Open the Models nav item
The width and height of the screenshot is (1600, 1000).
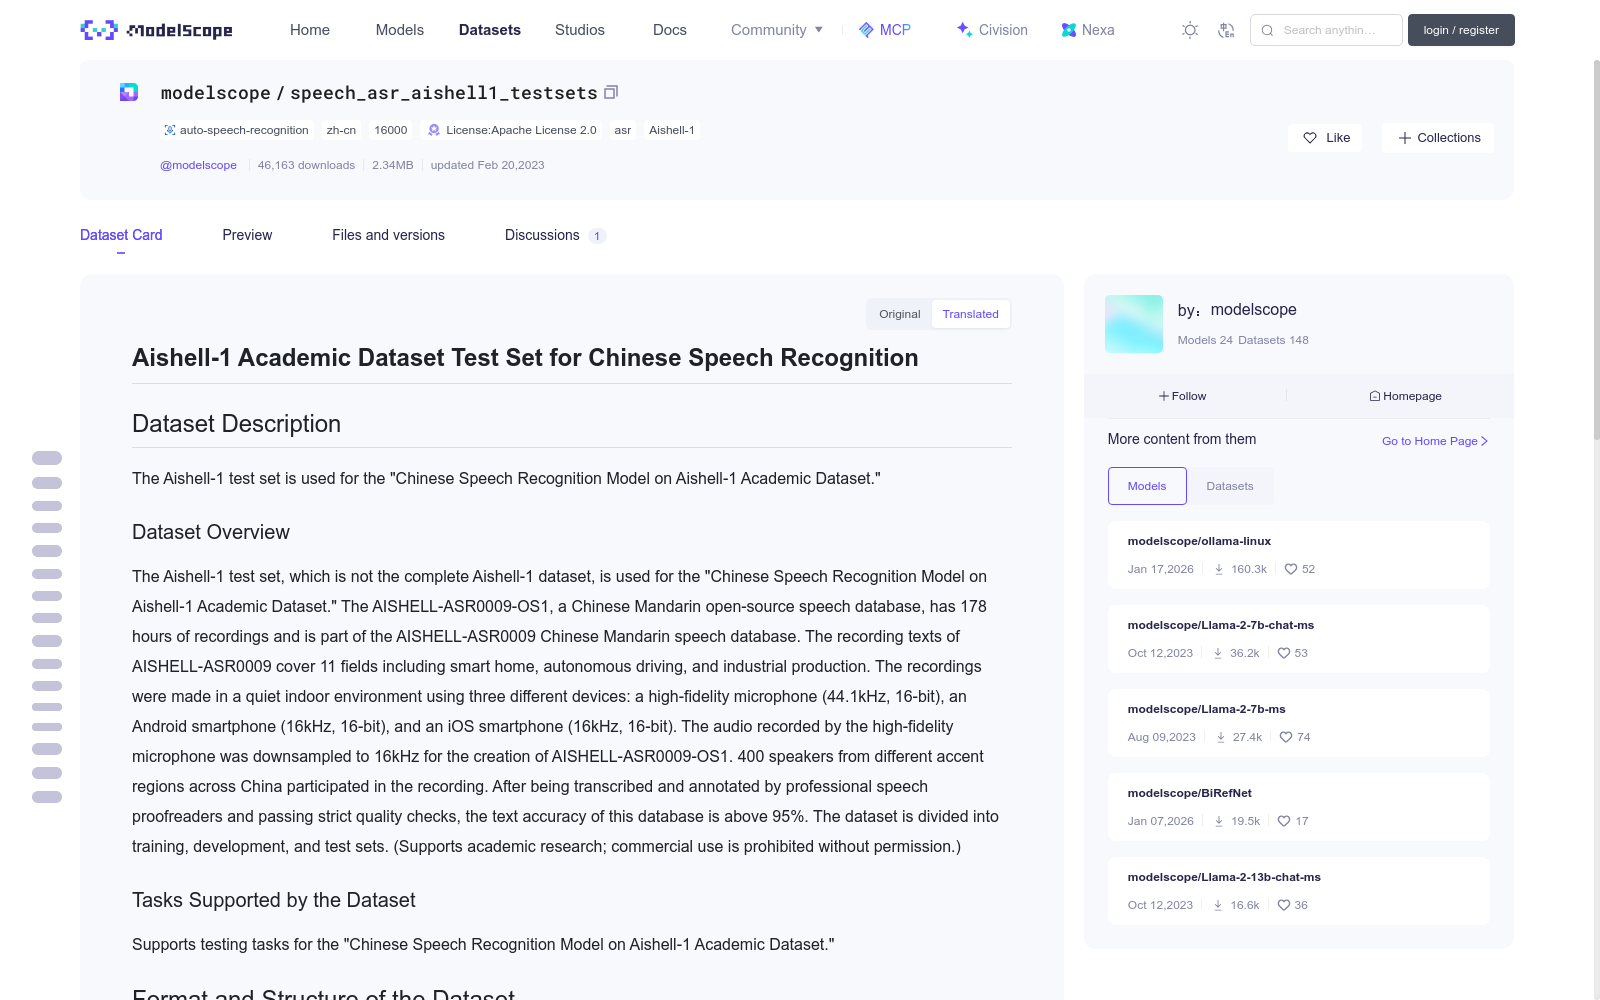click(x=400, y=30)
